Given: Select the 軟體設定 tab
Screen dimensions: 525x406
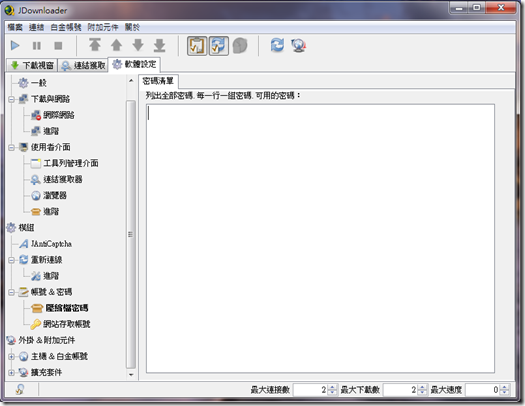Looking at the screenshot, I should pyautogui.click(x=135, y=64).
